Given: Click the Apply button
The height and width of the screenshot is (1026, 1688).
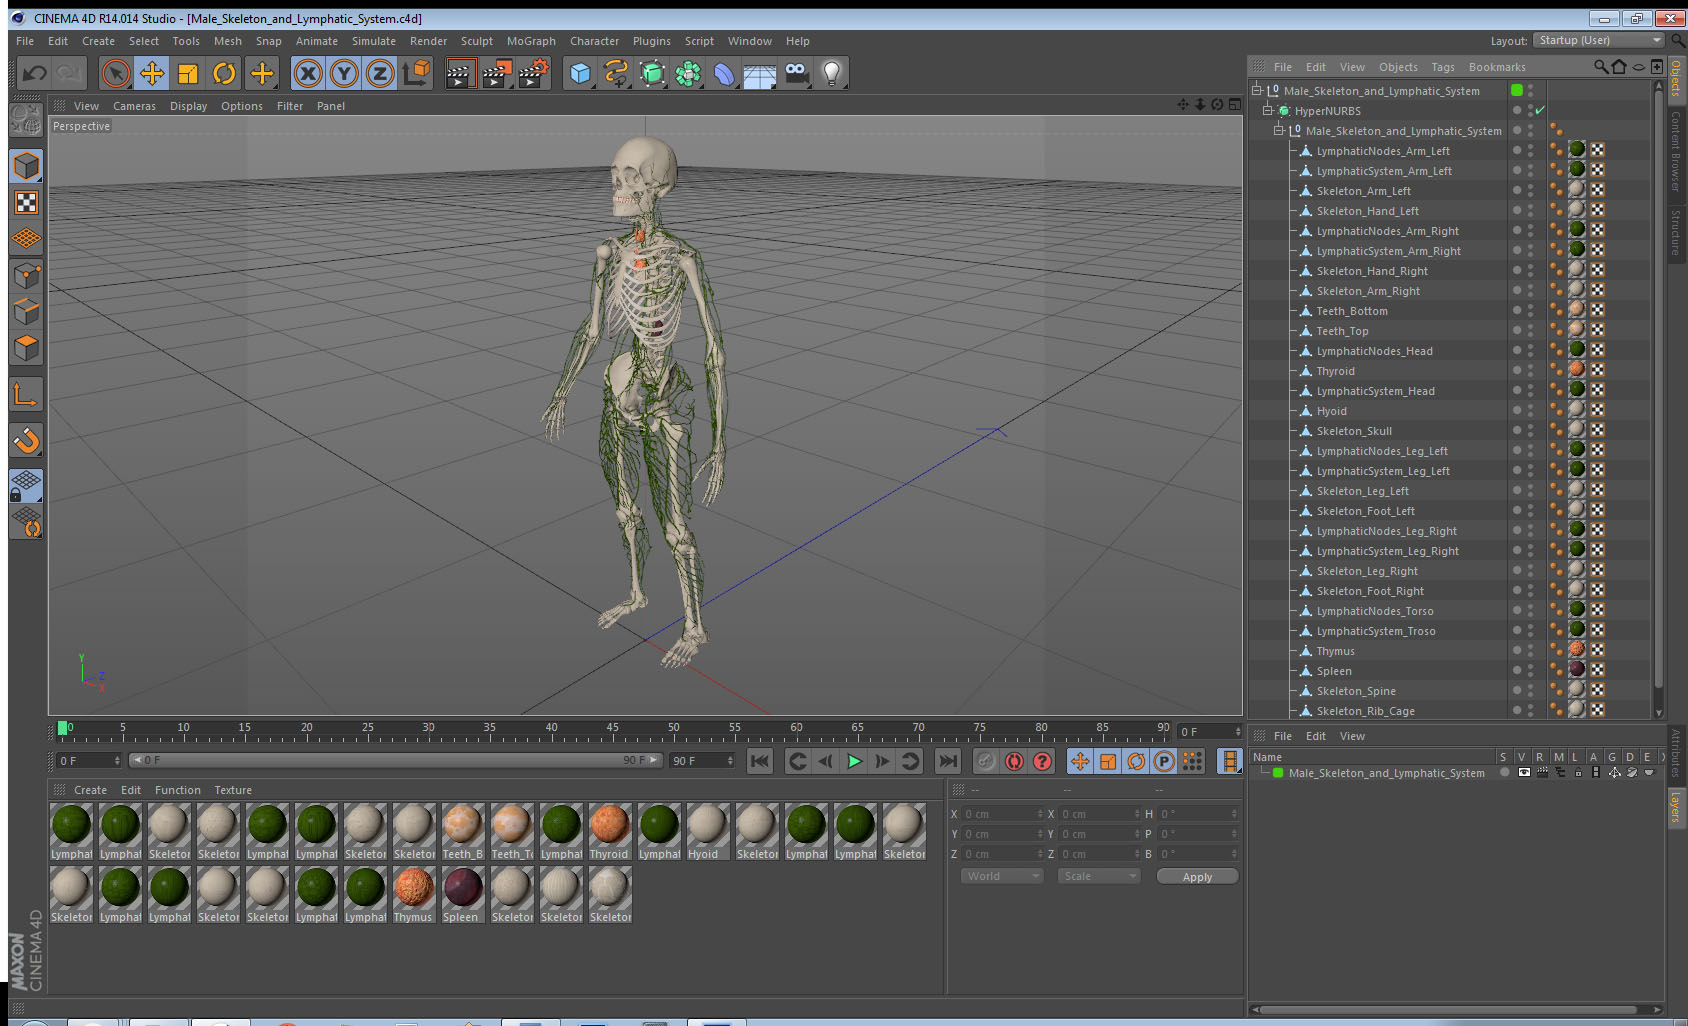Looking at the screenshot, I should (1197, 877).
